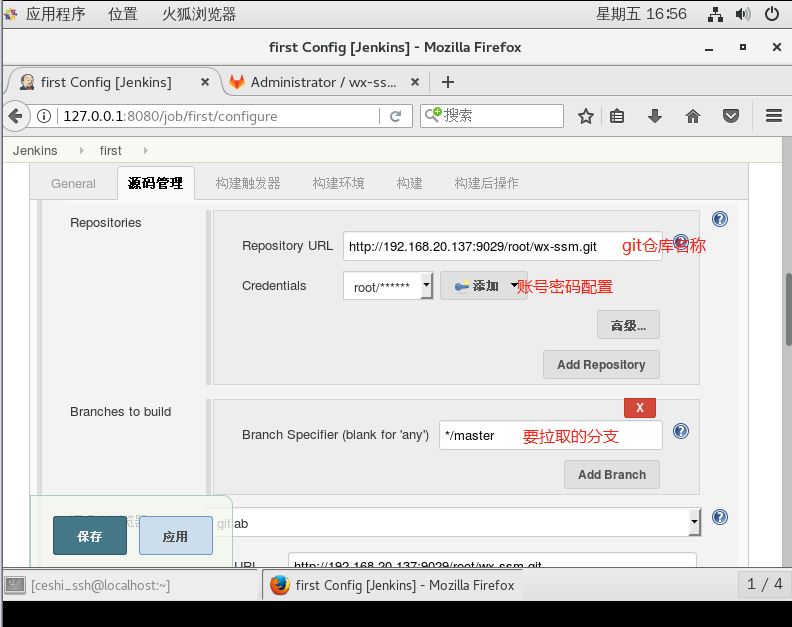
Task: Click the Add Repository button
Action: 601,364
